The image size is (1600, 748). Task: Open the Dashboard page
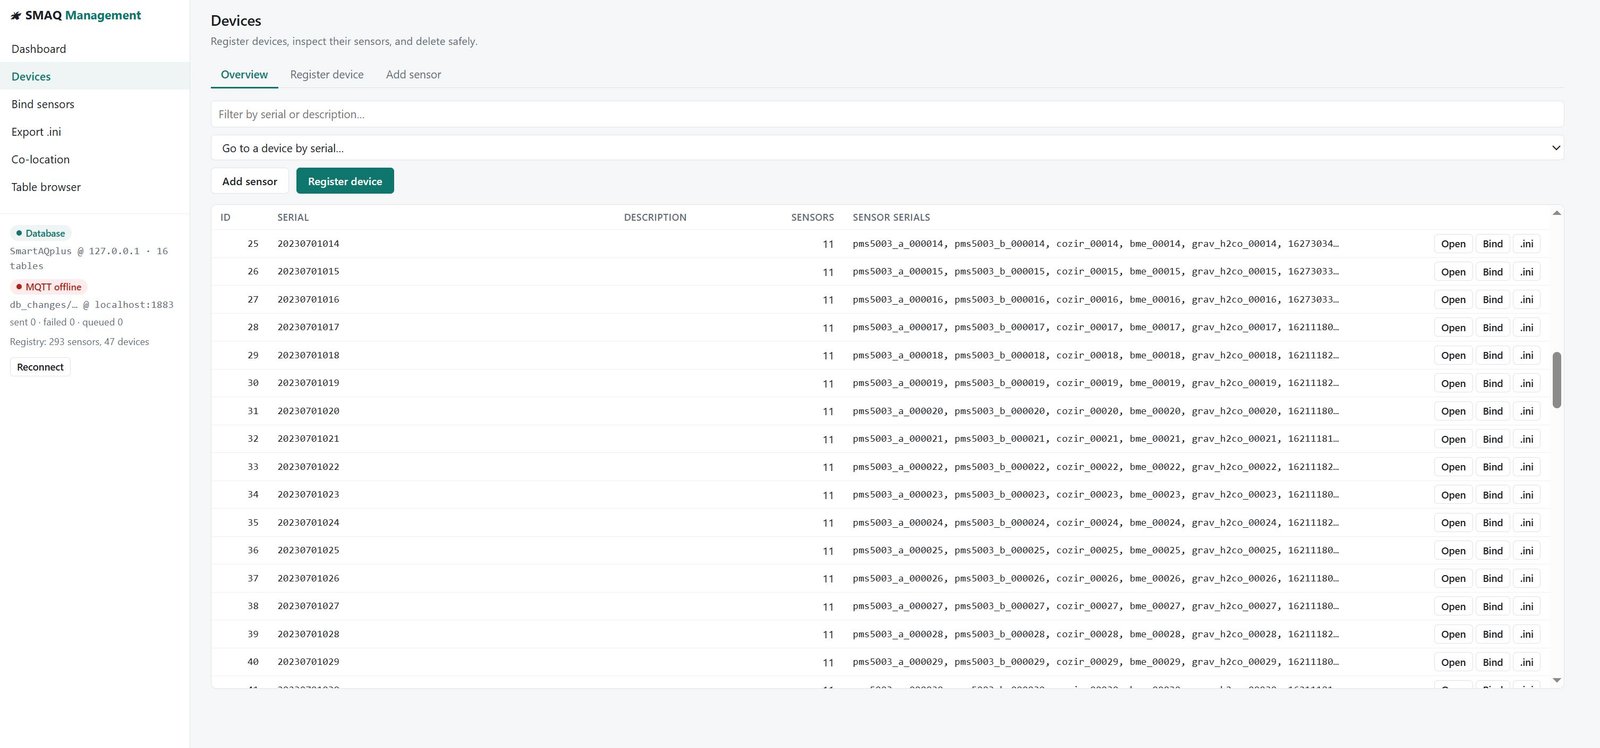pos(39,49)
